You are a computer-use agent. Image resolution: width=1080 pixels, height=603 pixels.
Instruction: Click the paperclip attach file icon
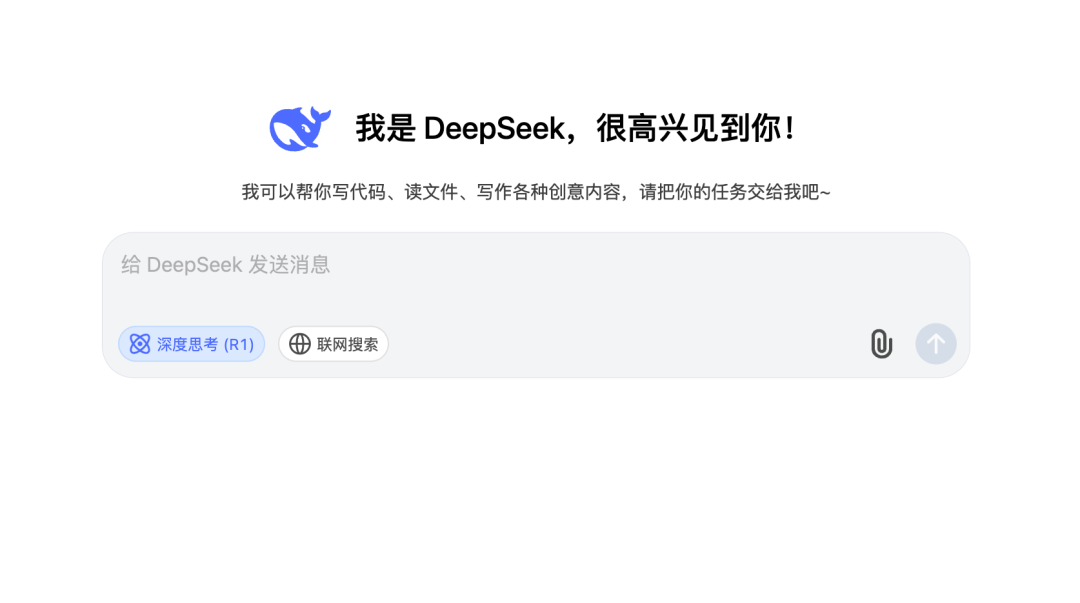(881, 343)
